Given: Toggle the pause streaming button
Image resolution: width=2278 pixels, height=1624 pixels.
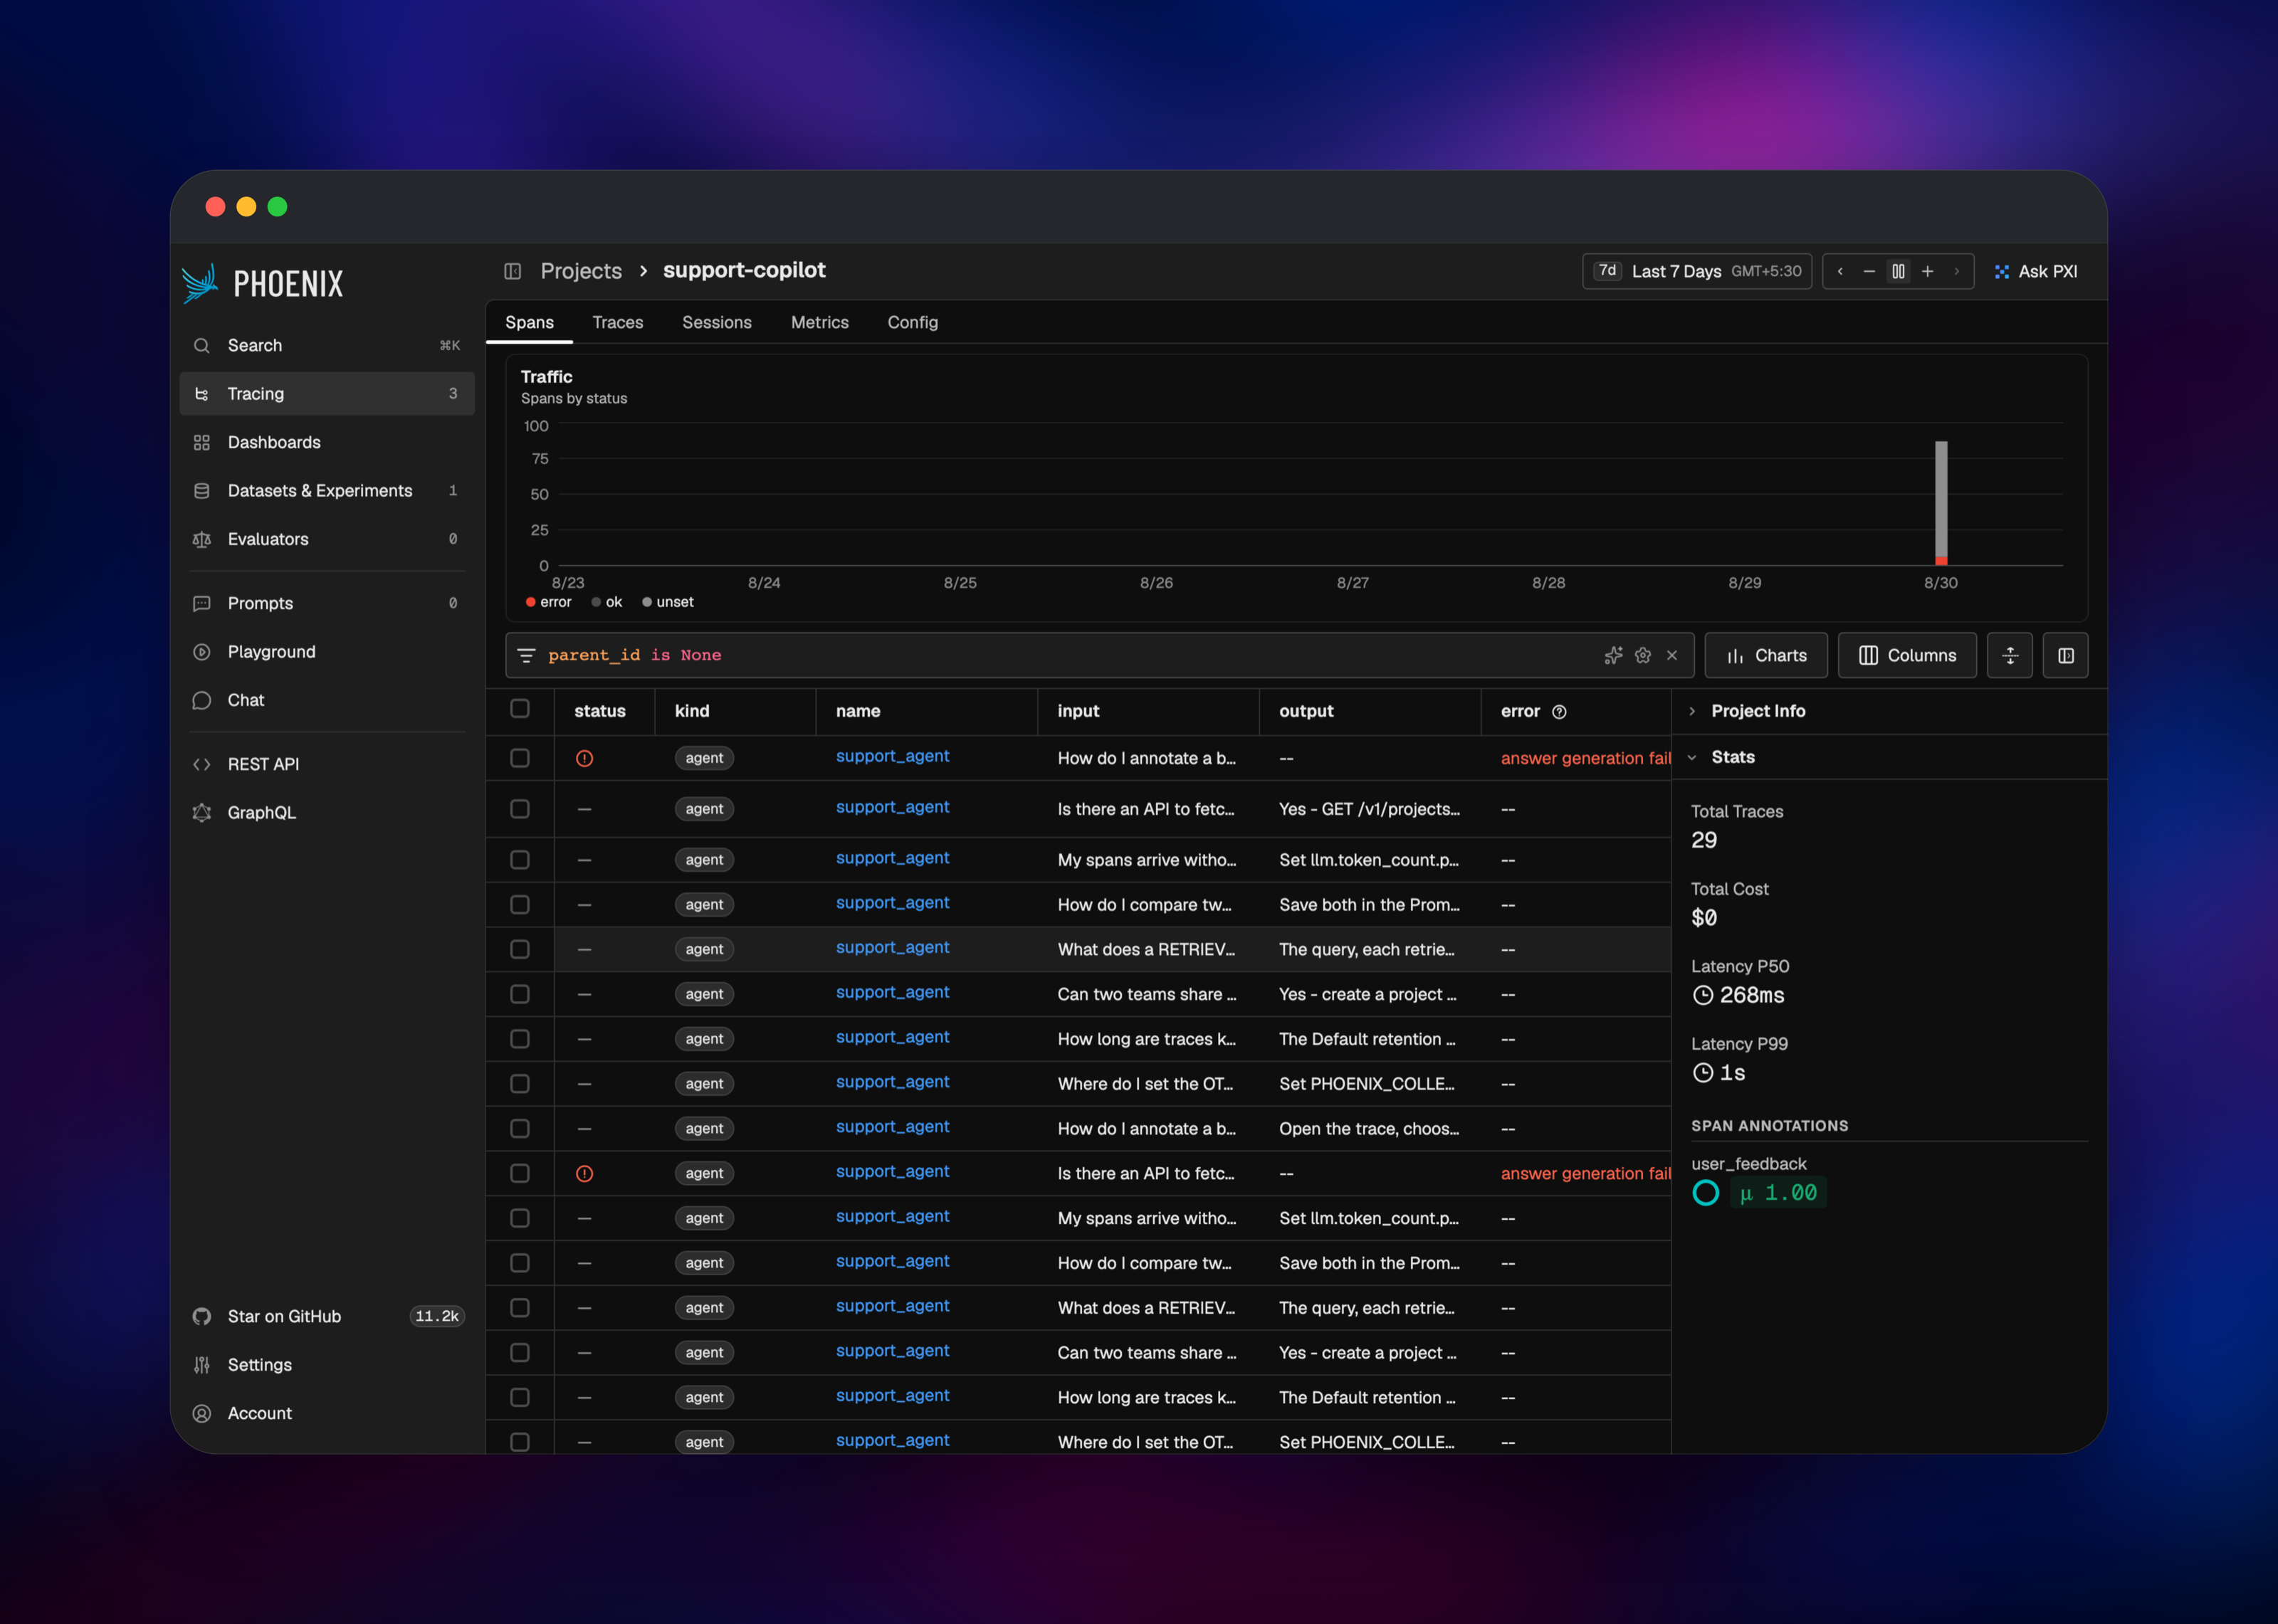Looking at the screenshot, I should coord(1898,271).
